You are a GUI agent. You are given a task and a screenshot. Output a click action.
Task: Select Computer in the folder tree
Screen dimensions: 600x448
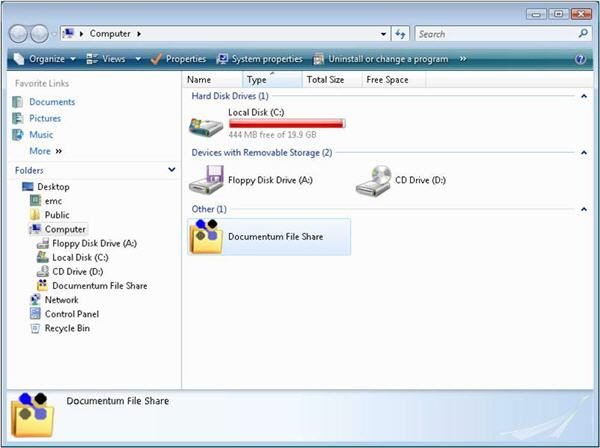(x=65, y=229)
